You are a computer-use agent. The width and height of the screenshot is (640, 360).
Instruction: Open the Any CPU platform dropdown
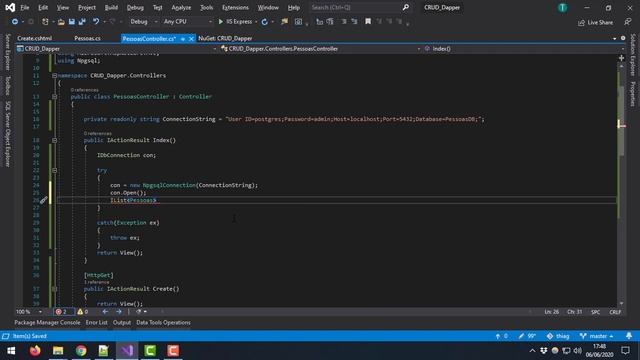187,22
